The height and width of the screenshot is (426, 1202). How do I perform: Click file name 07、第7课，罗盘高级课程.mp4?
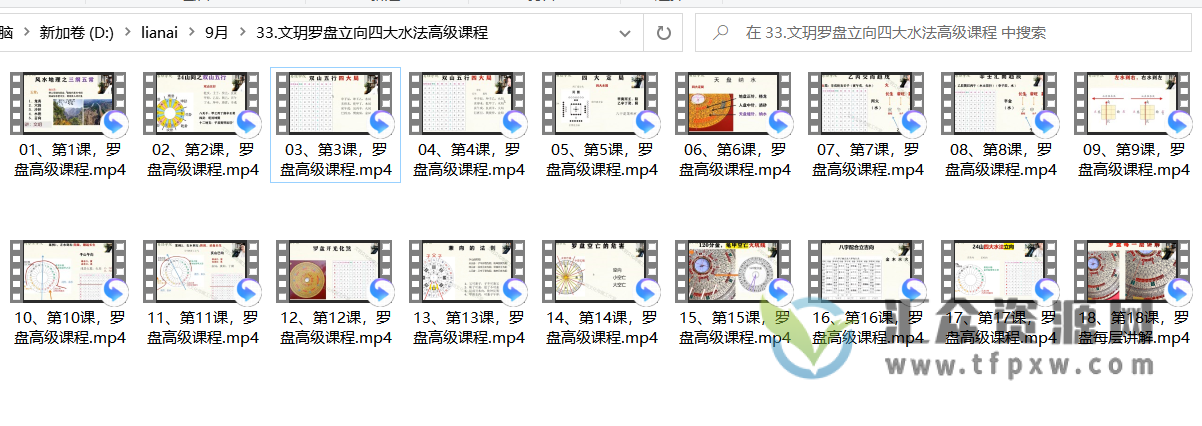tap(868, 160)
